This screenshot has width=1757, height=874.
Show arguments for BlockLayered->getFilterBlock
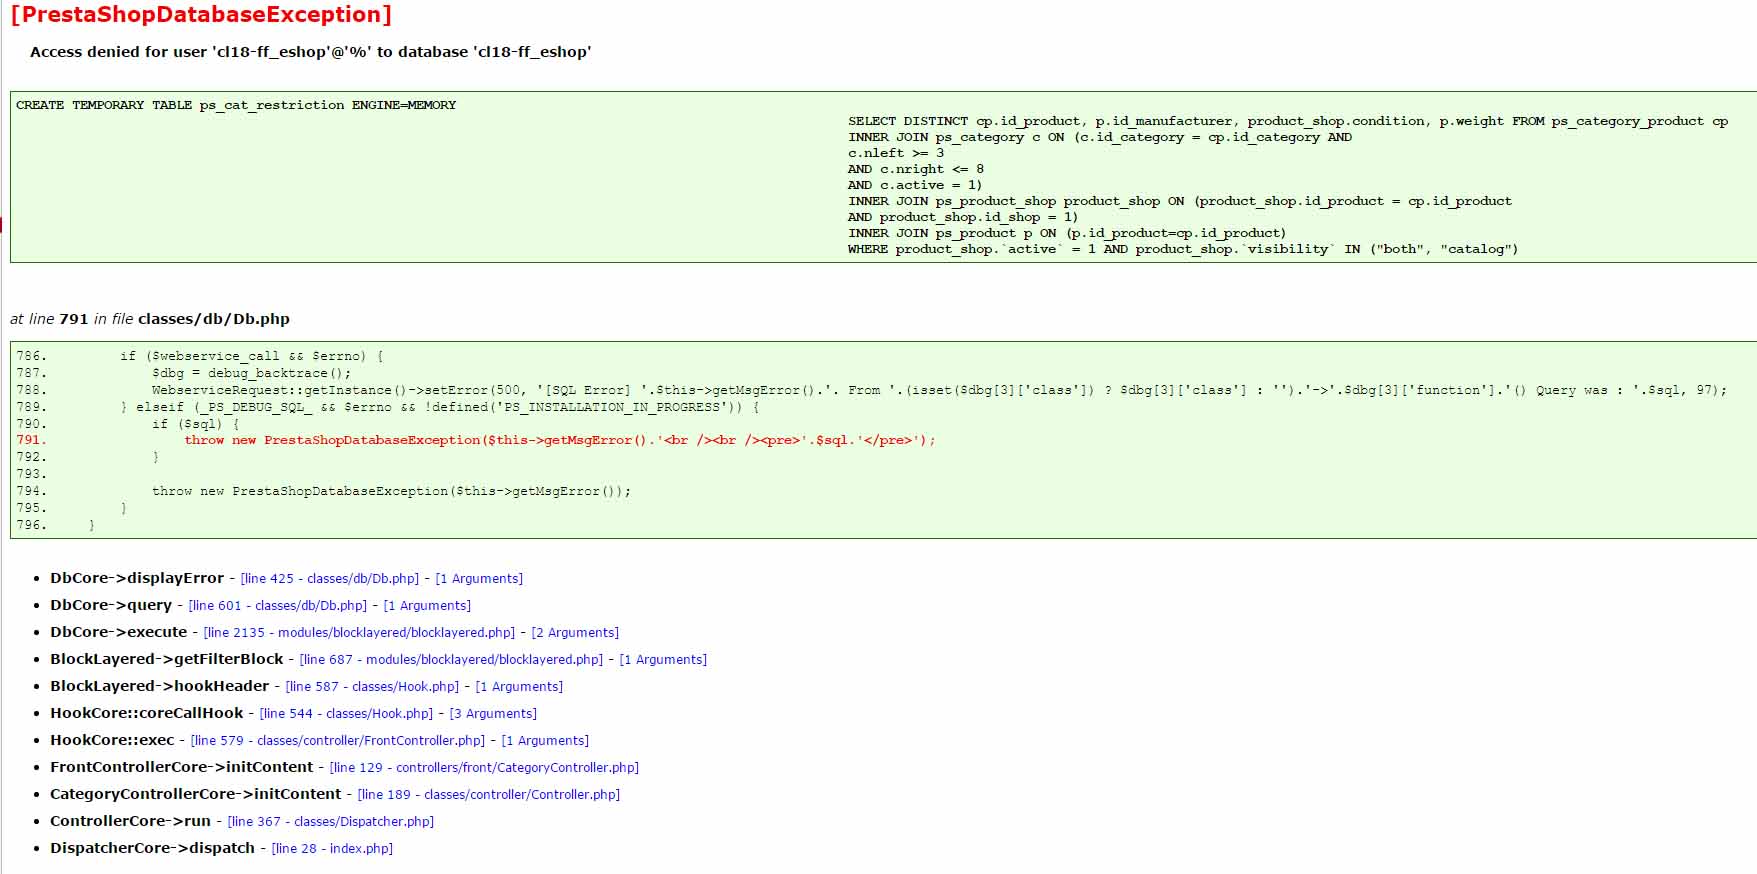(663, 660)
